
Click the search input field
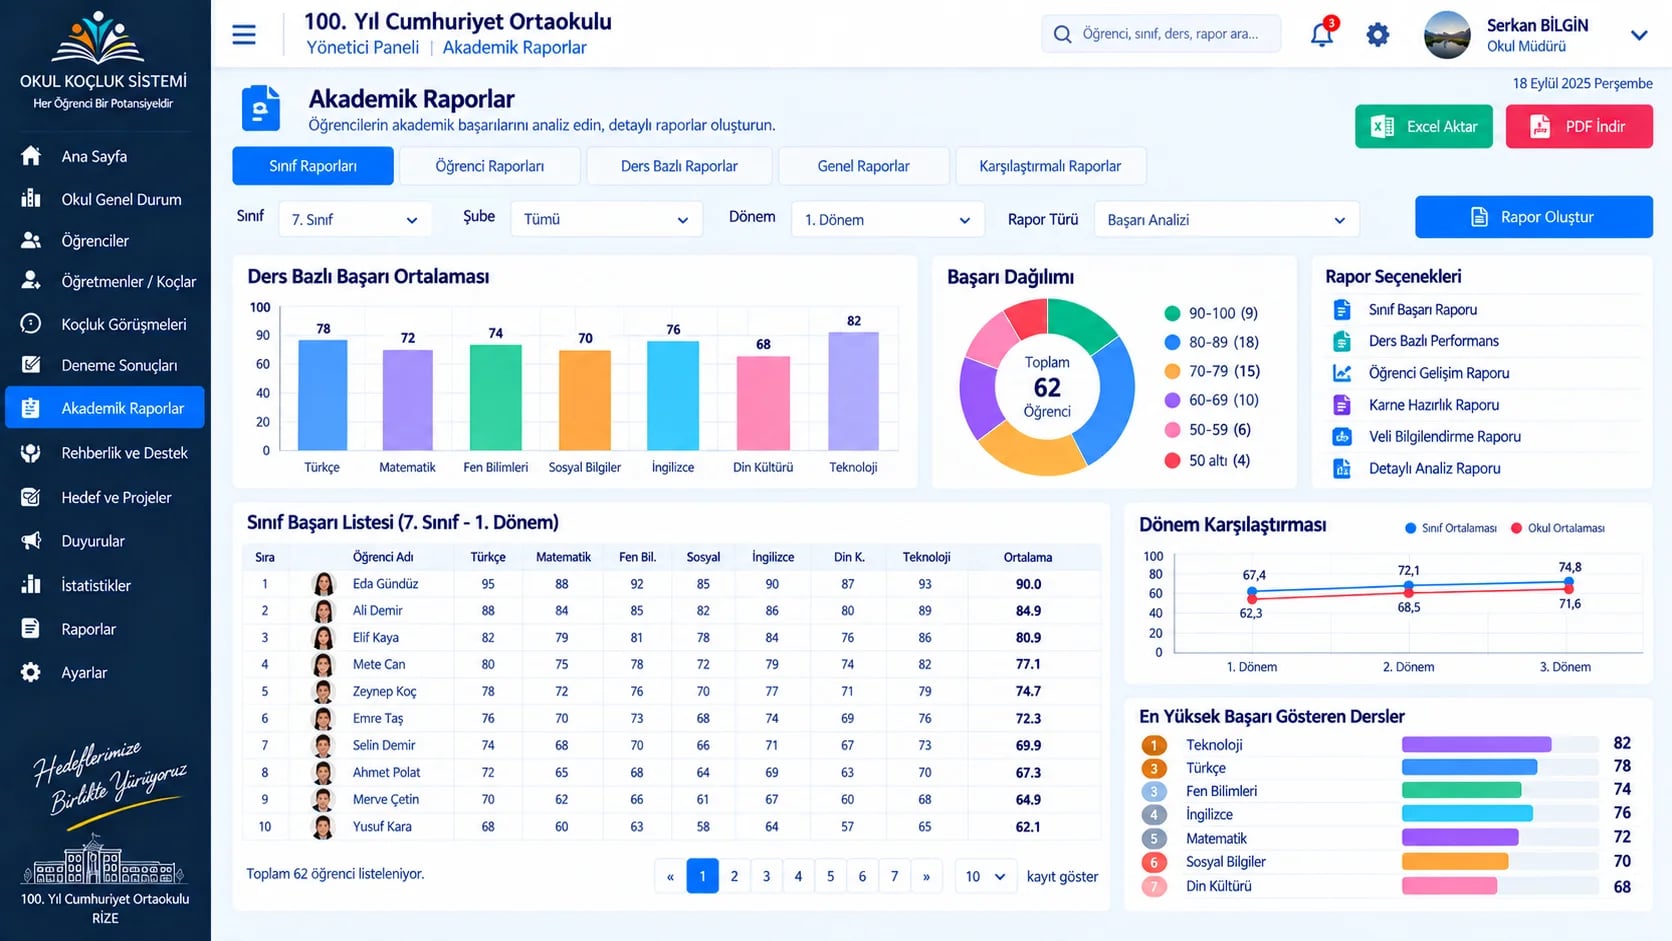(x=1161, y=34)
